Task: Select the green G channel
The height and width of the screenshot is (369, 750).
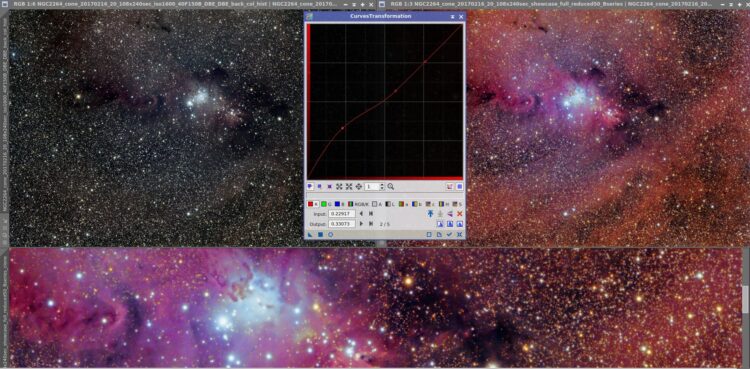Action: click(x=326, y=204)
